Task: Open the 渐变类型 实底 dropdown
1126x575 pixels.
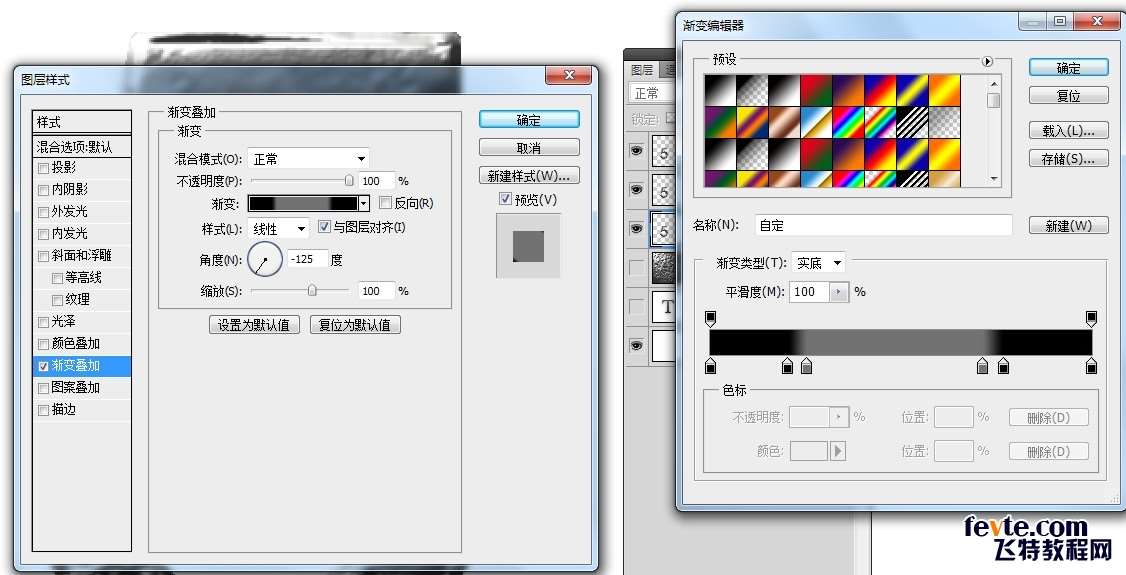Action: [818, 263]
